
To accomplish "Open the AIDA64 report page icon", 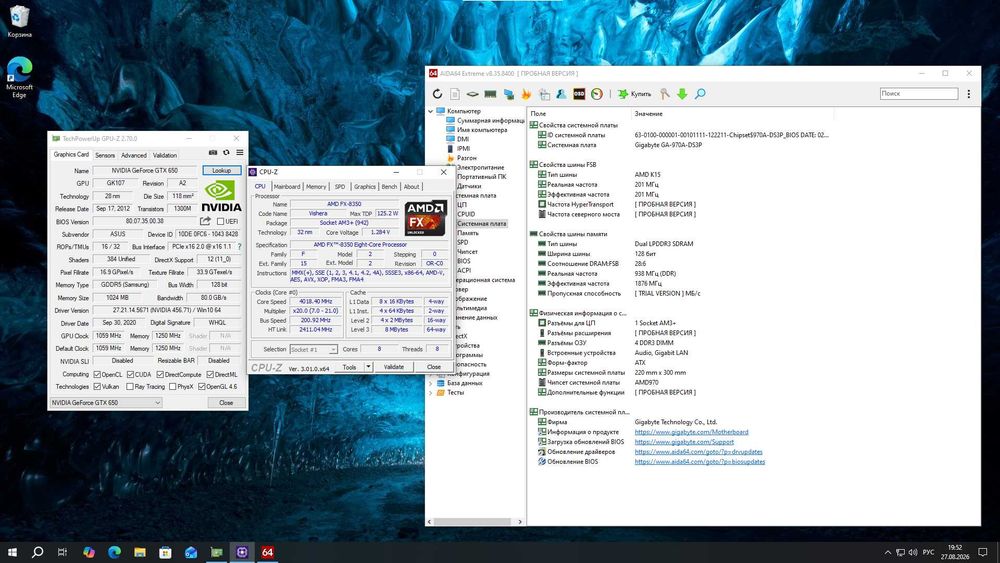I will tap(455, 94).
